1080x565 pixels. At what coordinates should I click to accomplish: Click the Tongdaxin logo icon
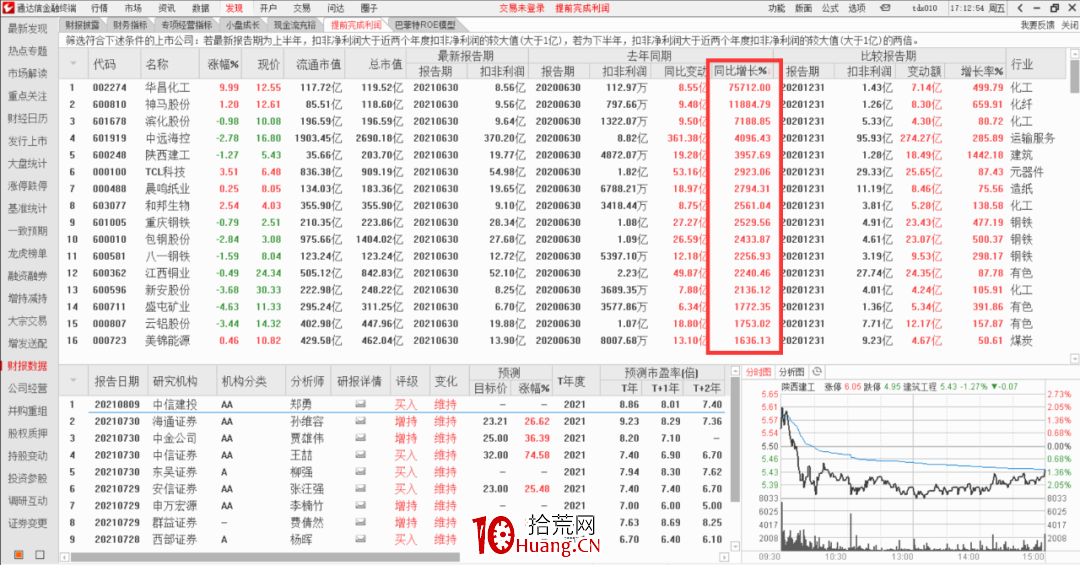[8, 8]
